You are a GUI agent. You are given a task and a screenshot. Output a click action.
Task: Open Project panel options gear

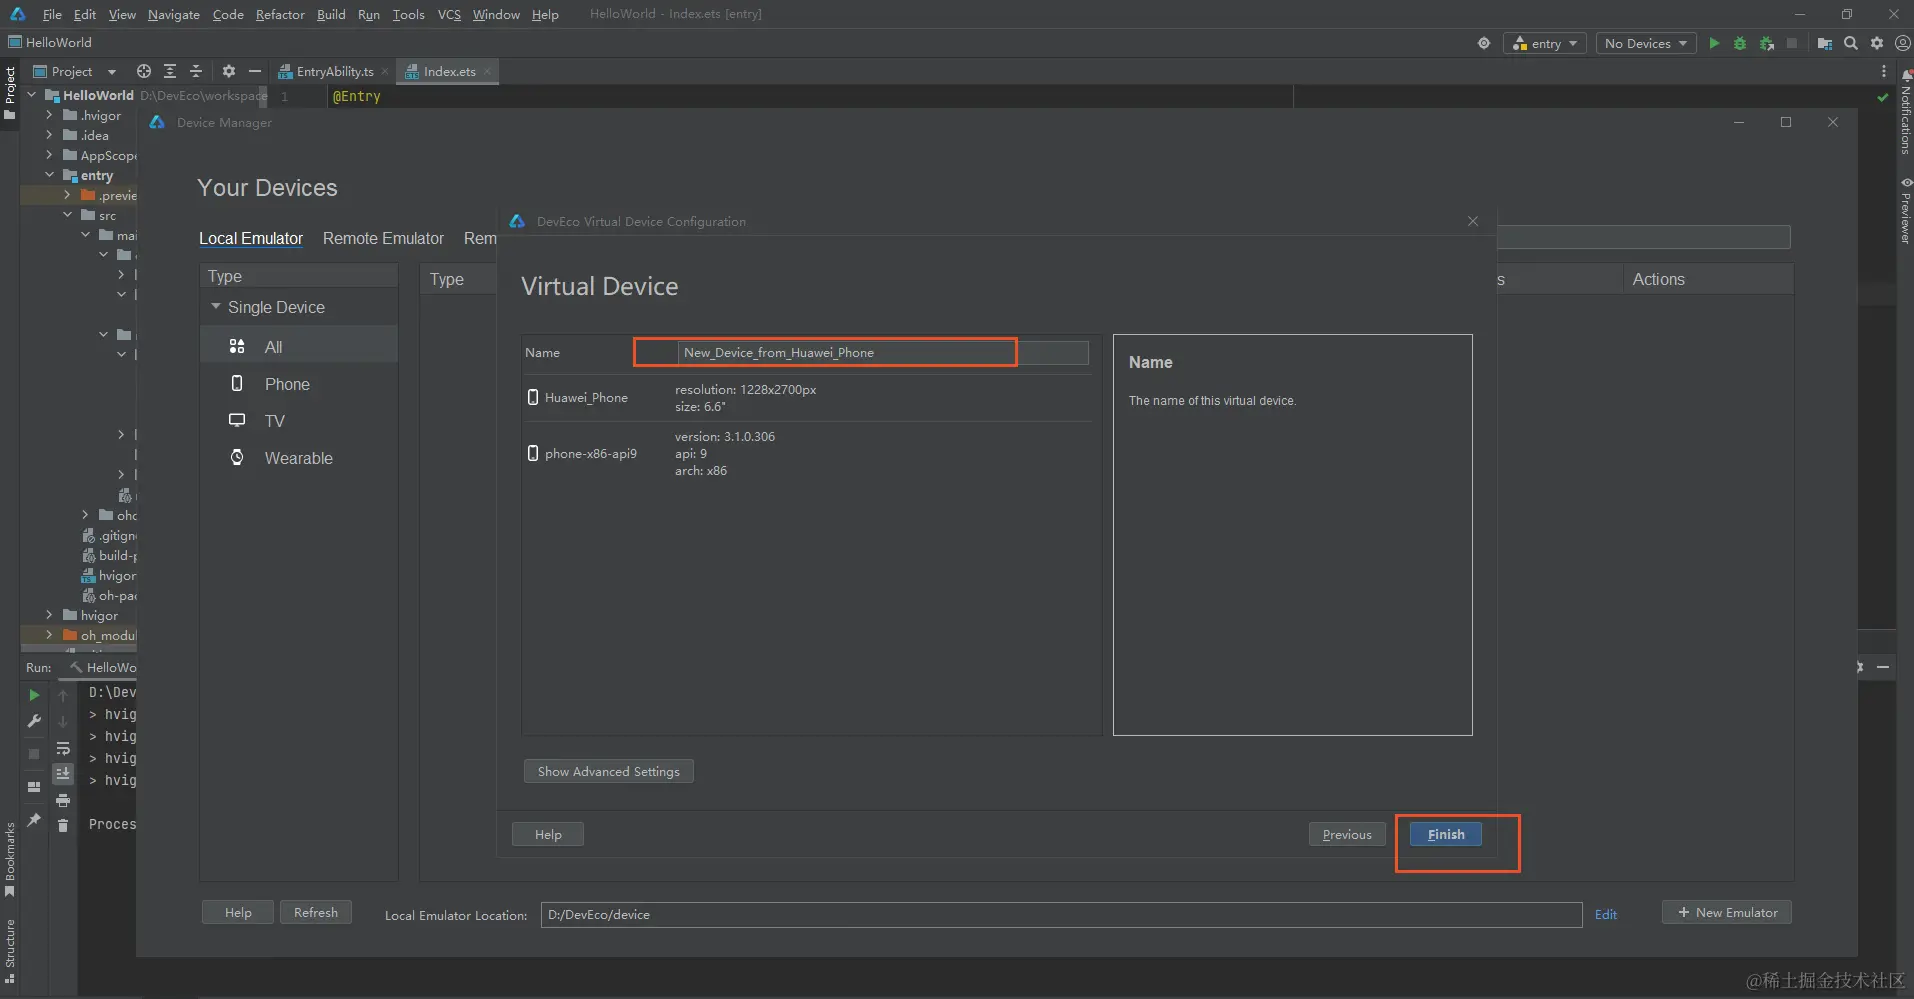coord(229,71)
